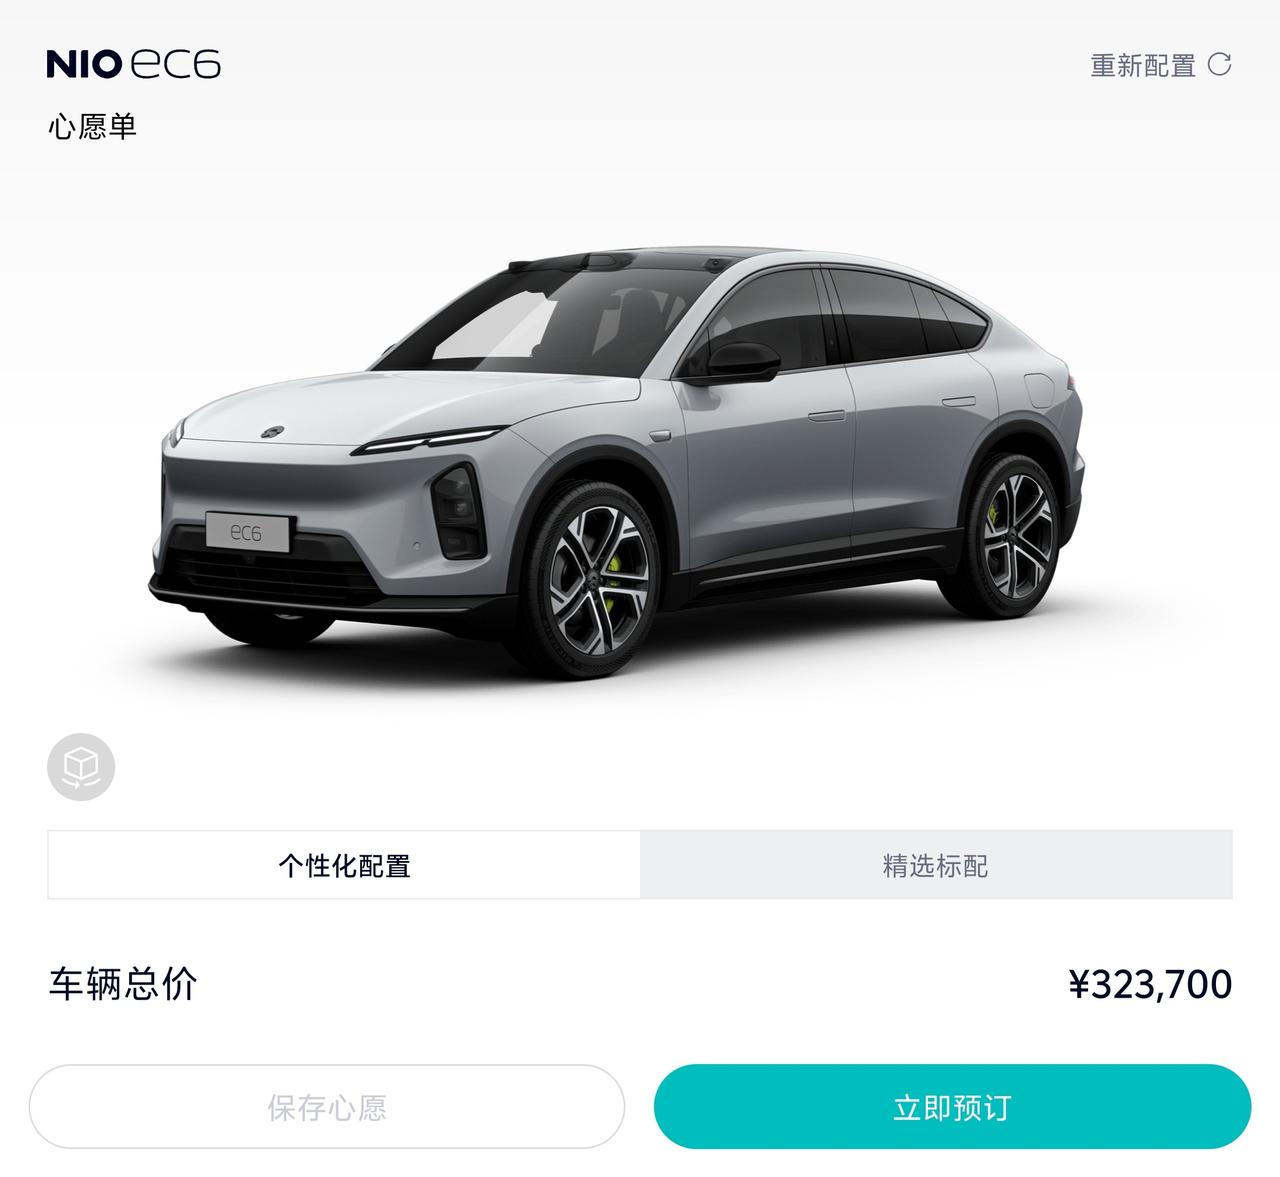Click the NIO brand logo
Viewport: 1280px width, 1177px height.
click(x=84, y=65)
